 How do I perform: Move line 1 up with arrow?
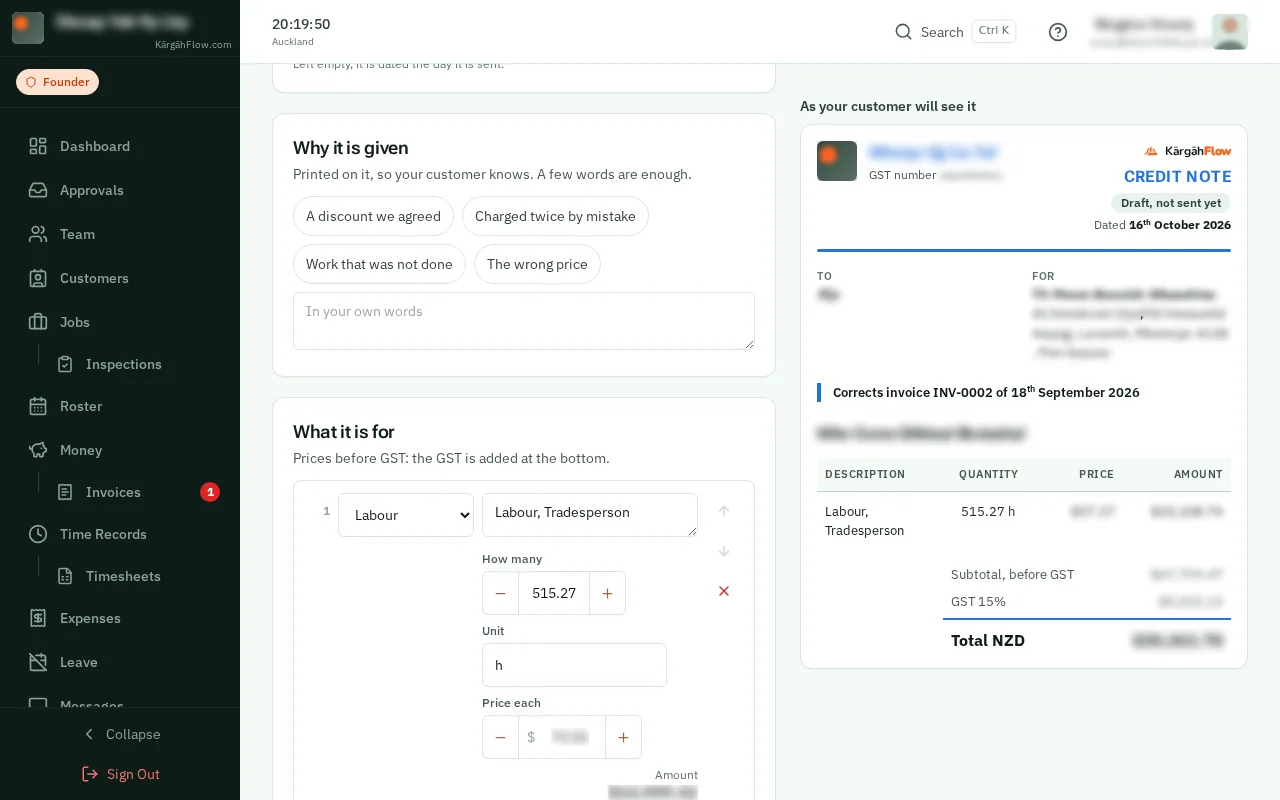pos(724,510)
